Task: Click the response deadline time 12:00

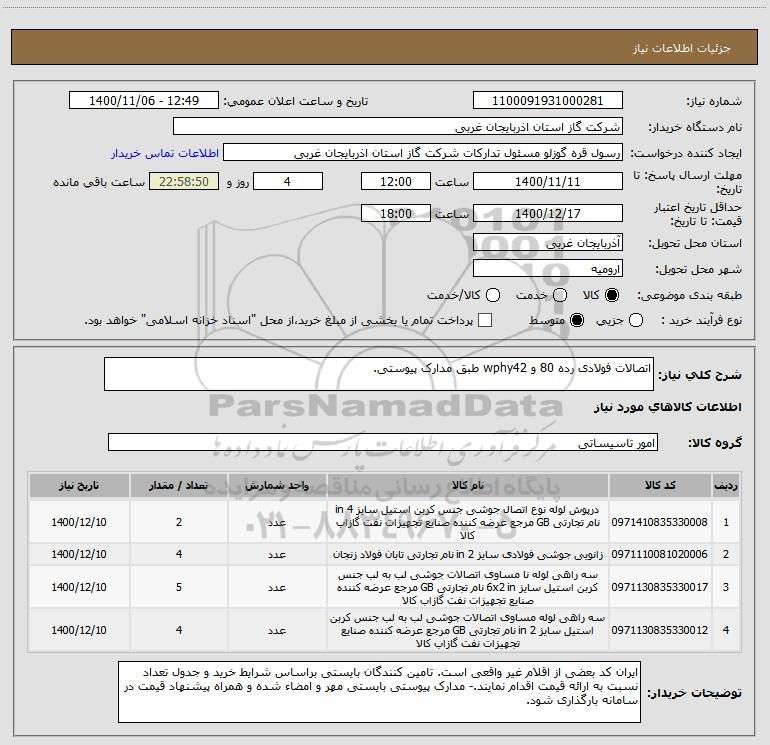Action: click(396, 181)
